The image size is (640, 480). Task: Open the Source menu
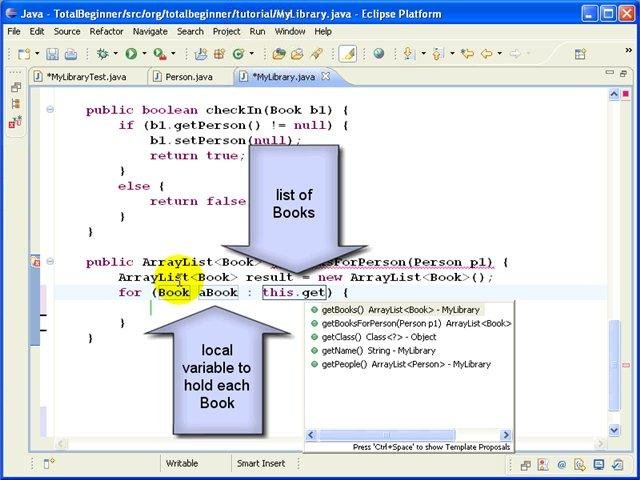(x=67, y=31)
